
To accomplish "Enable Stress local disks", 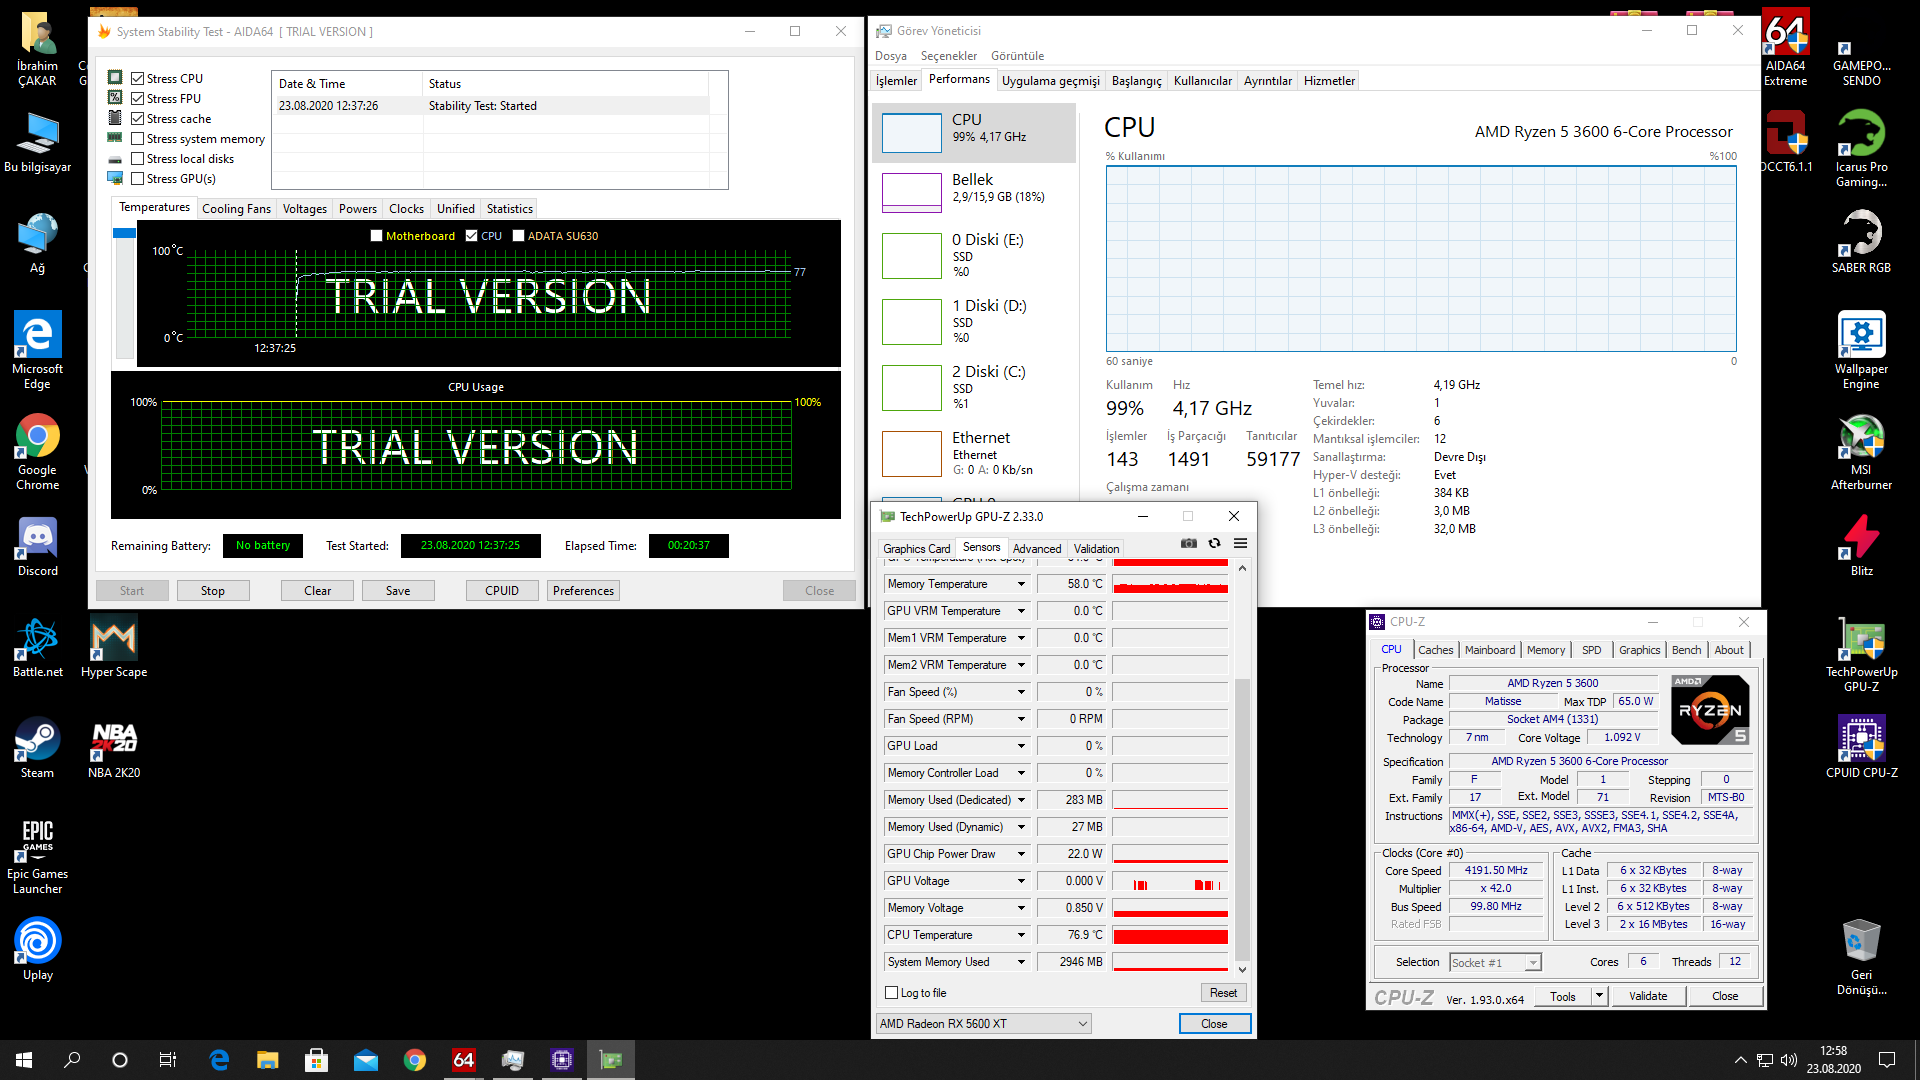I will point(138,159).
